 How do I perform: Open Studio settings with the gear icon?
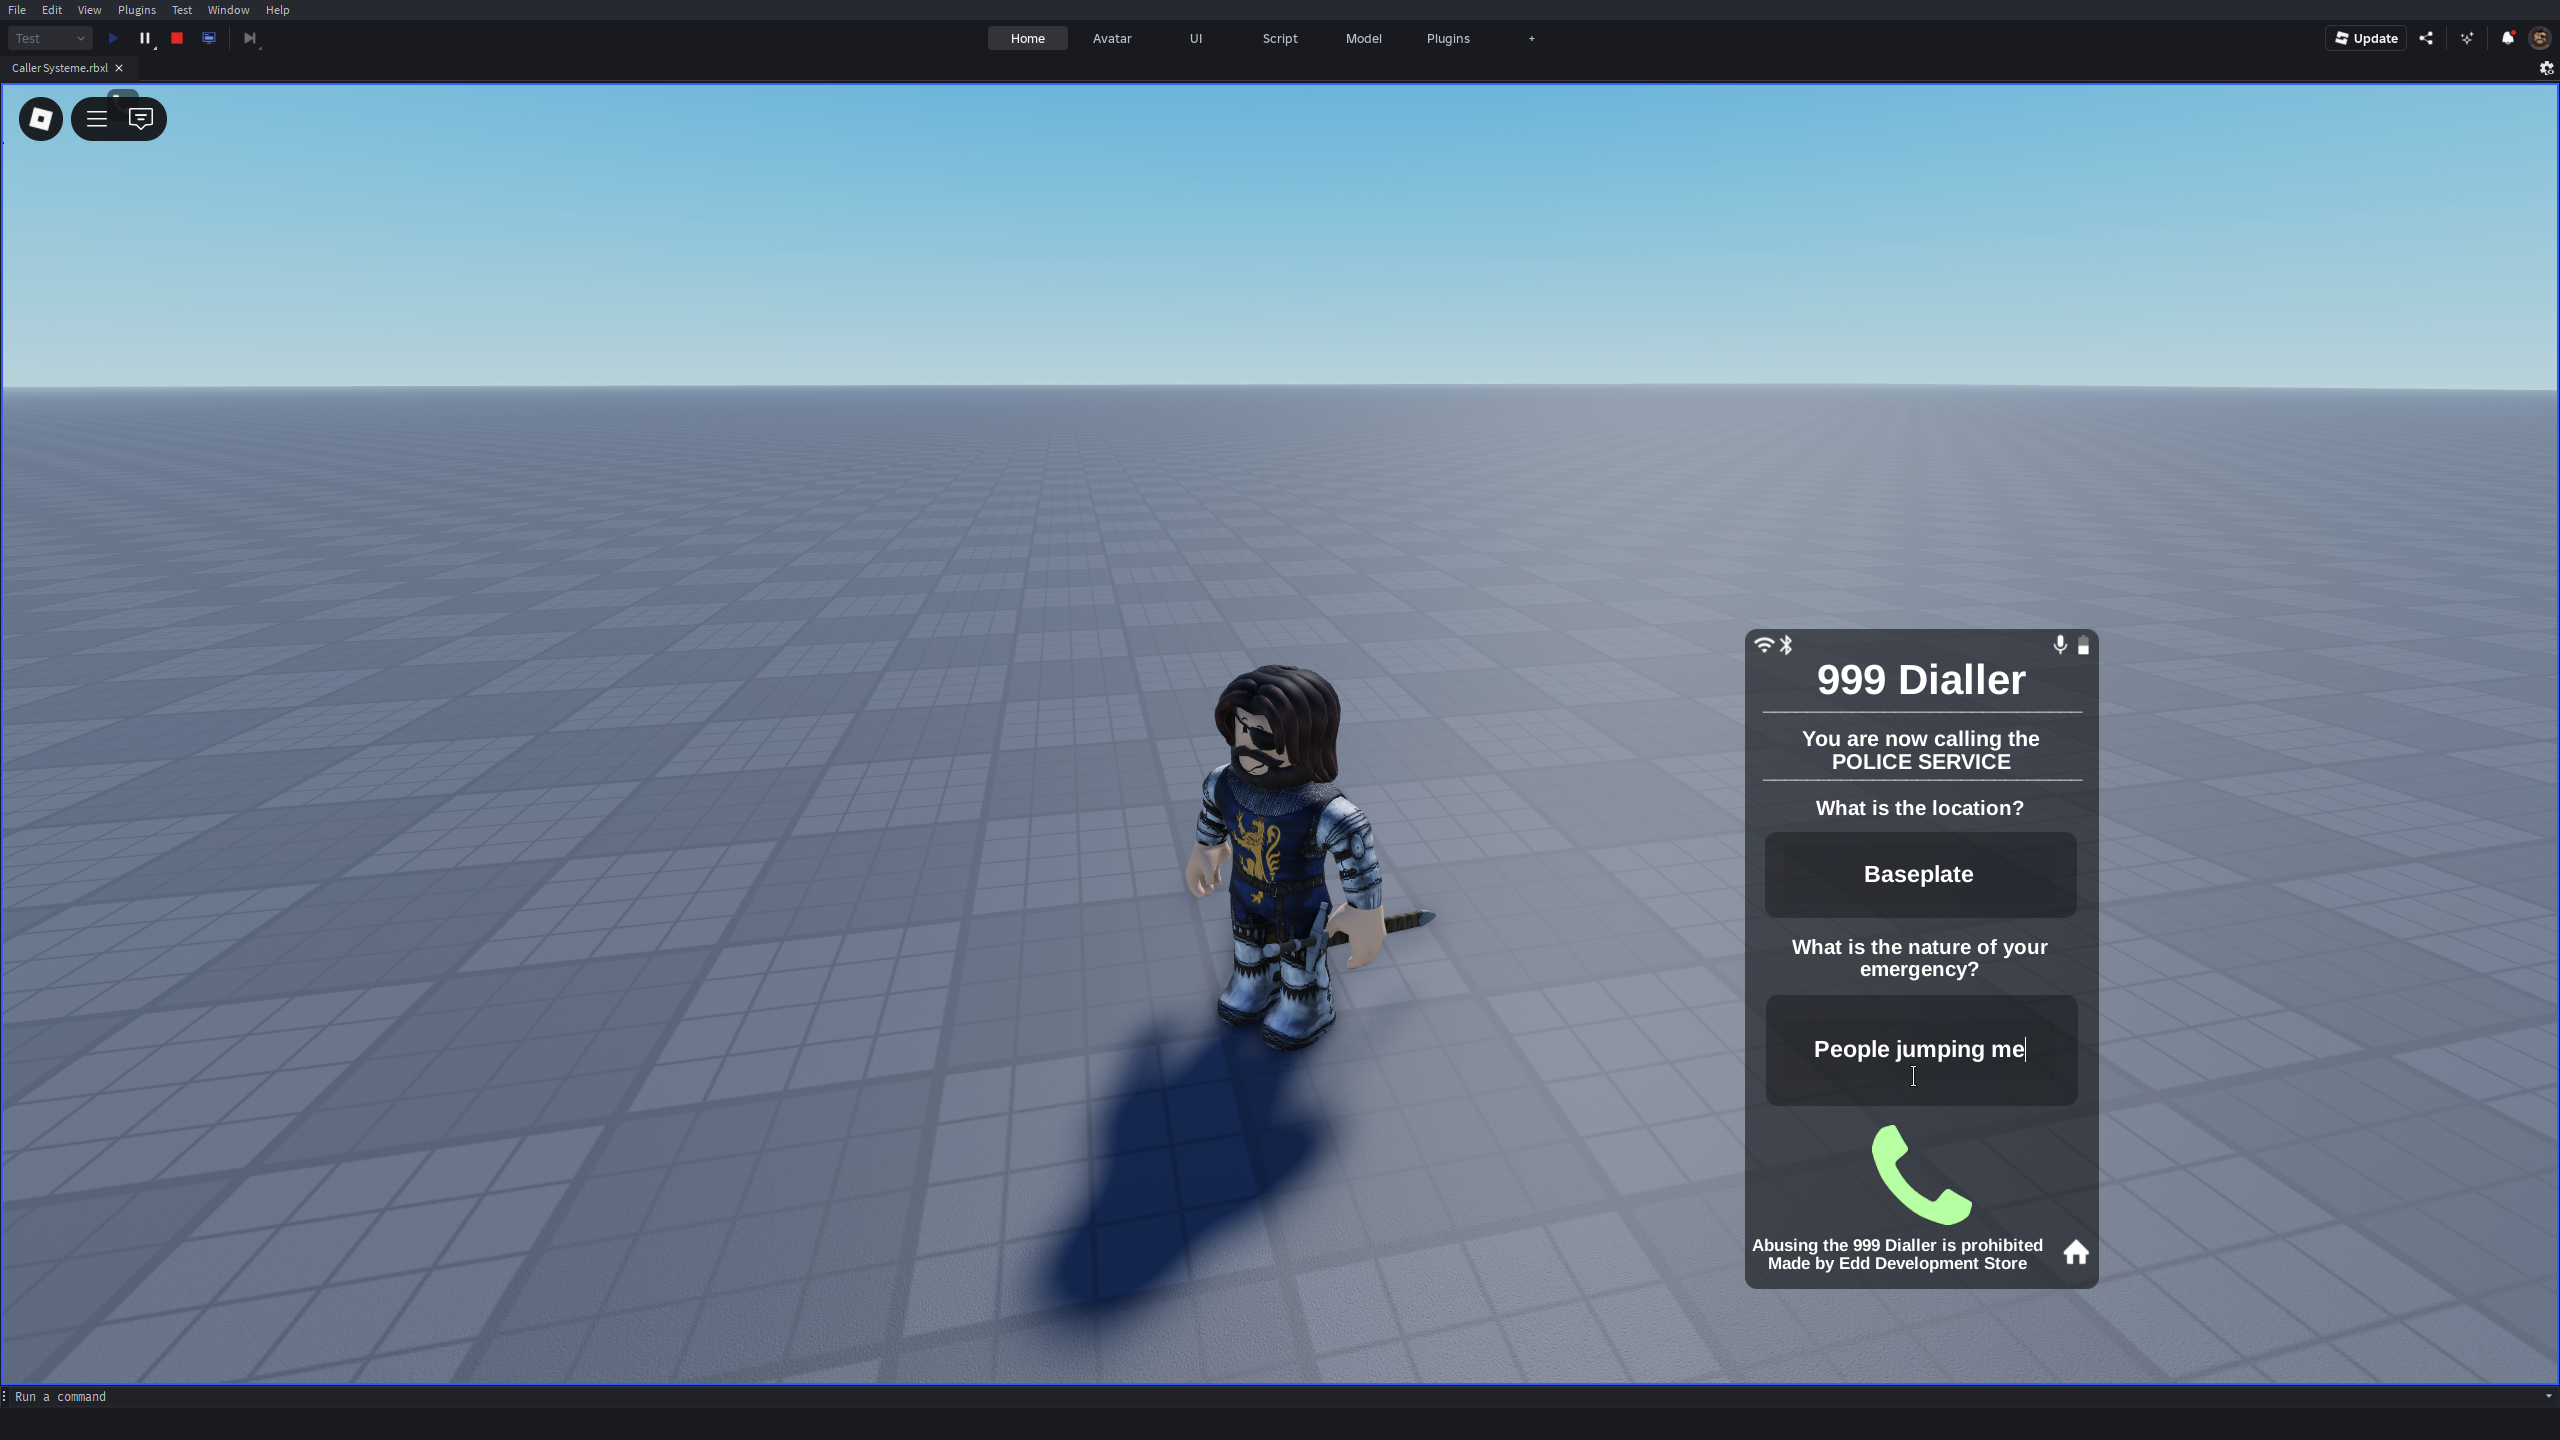(2545, 68)
